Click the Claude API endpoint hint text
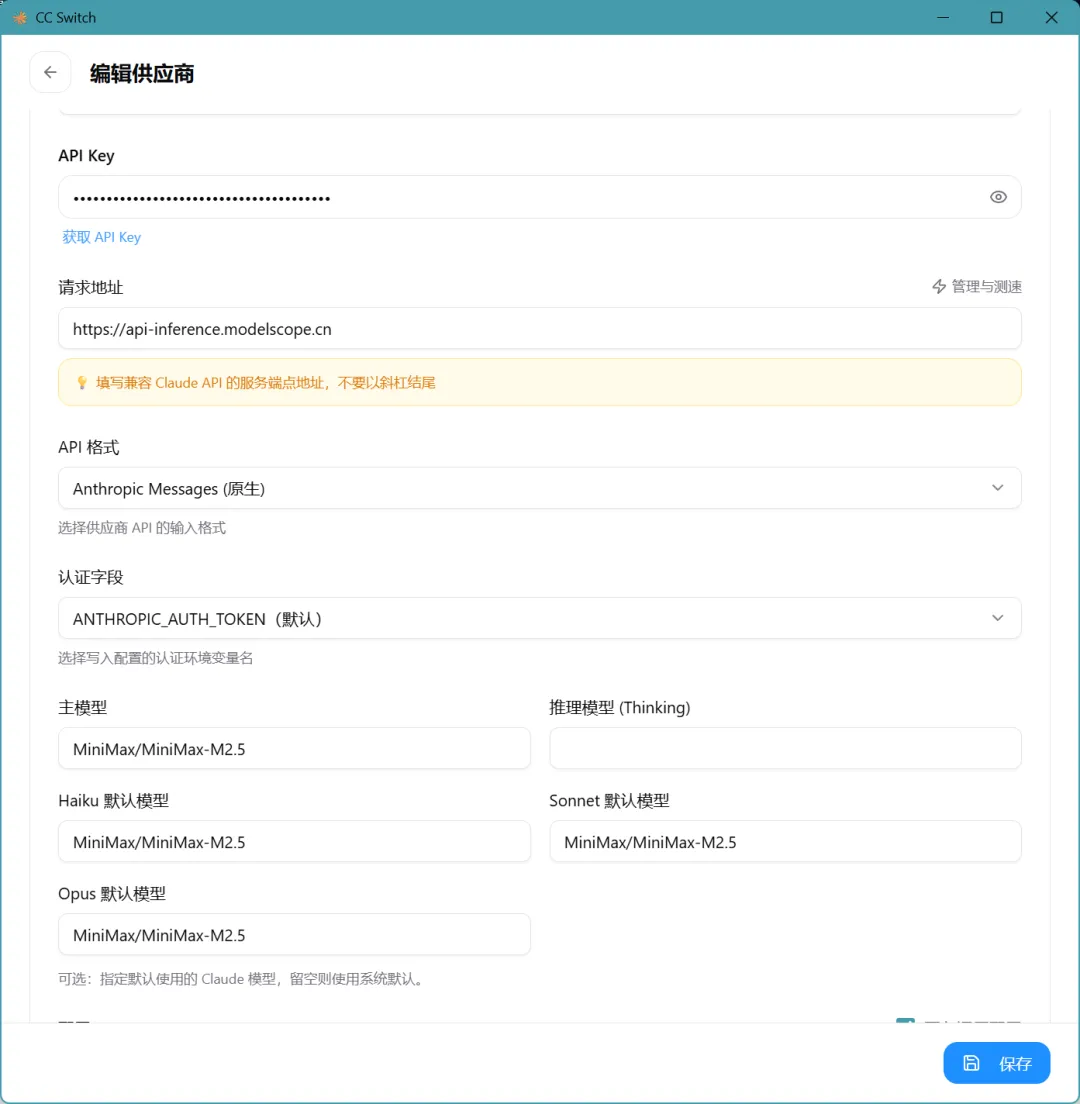This screenshot has height=1104, width=1080. tap(265, 383)
